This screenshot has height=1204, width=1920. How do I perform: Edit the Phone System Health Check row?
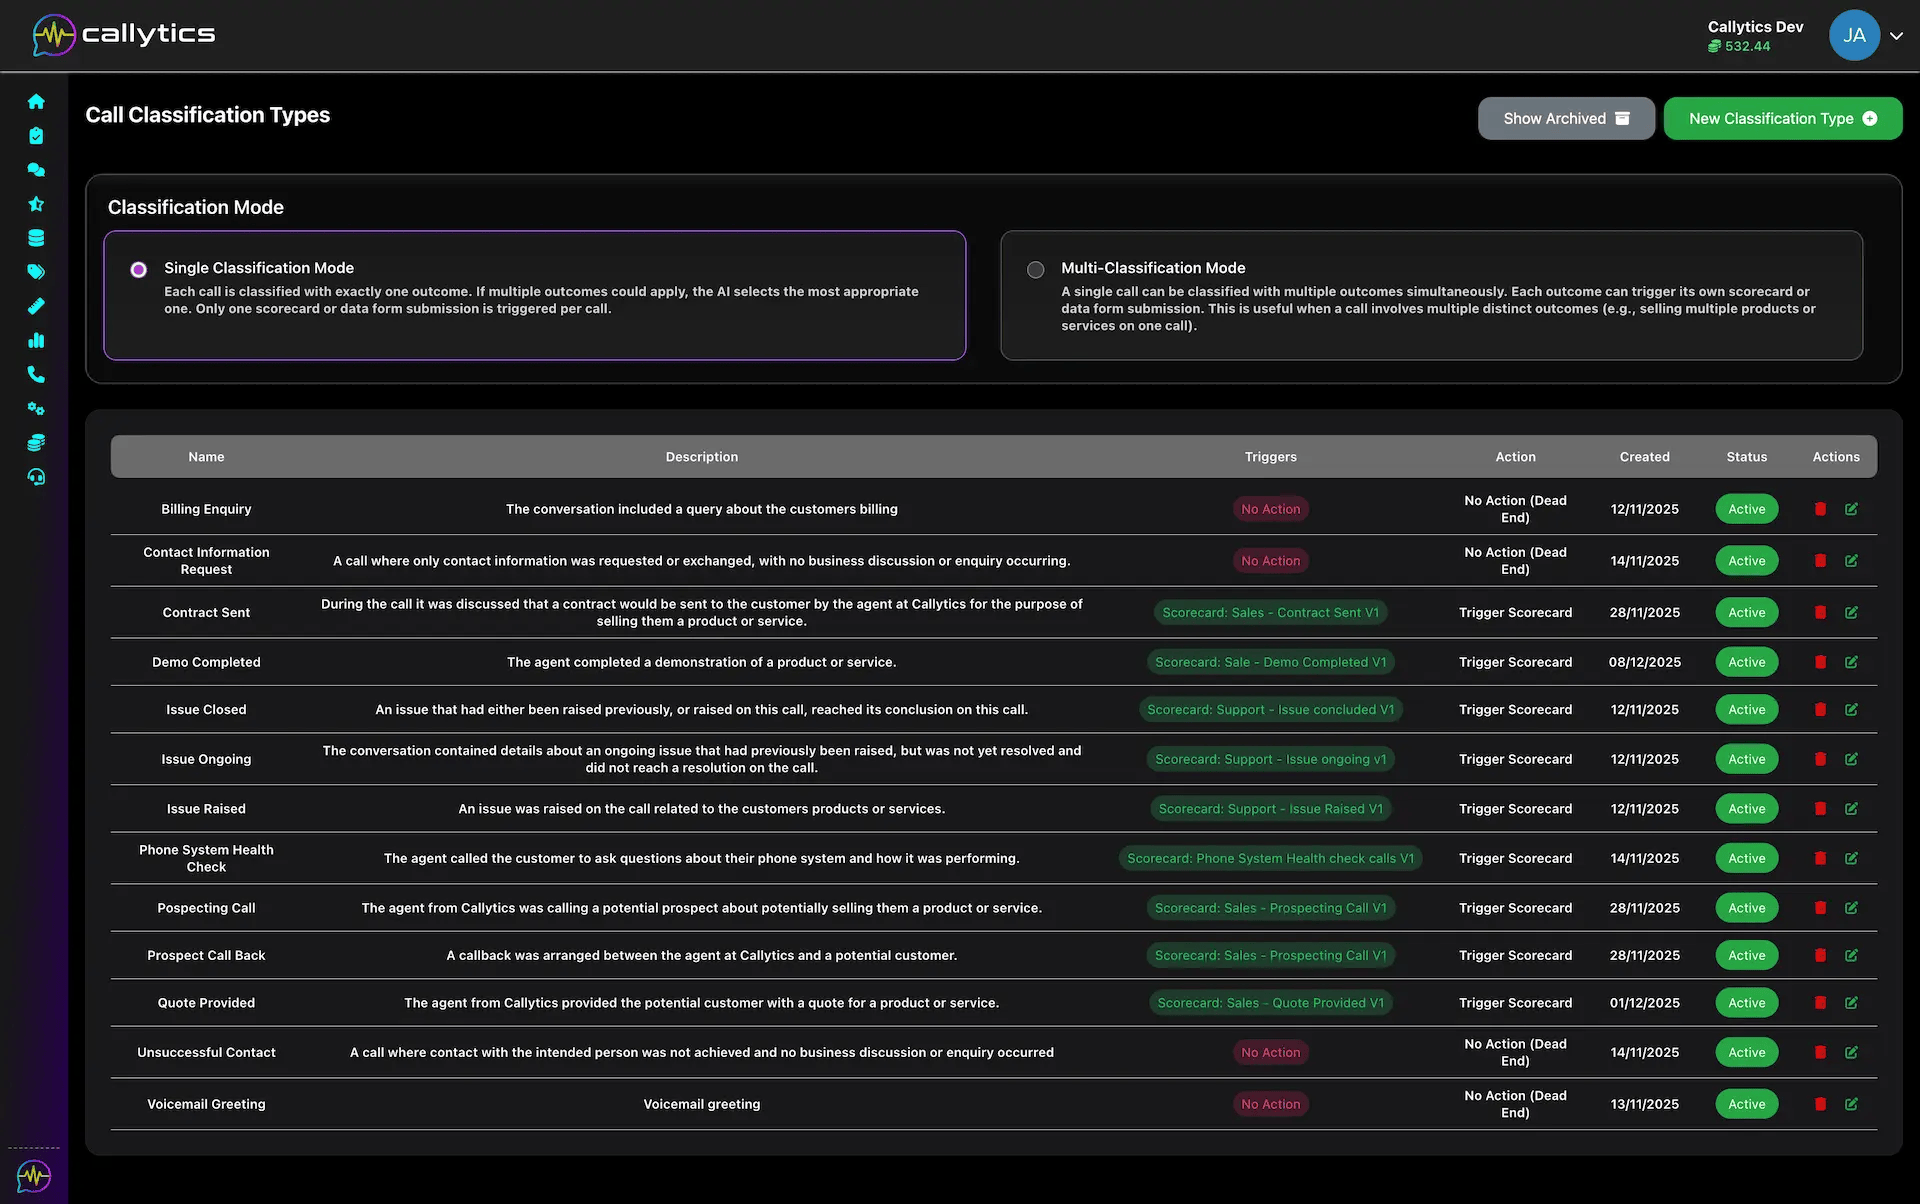pyautogui.click(x=1851, y=858)
